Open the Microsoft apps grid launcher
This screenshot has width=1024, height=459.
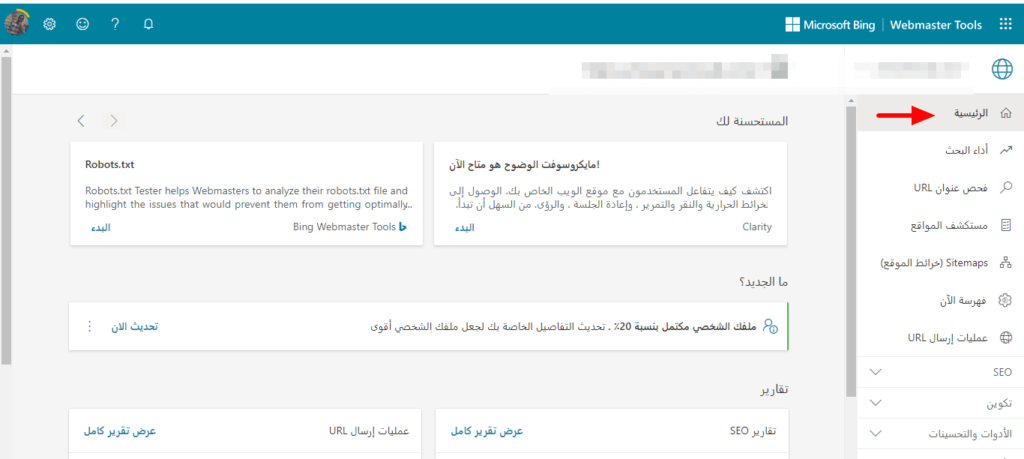click(1005, 25)
